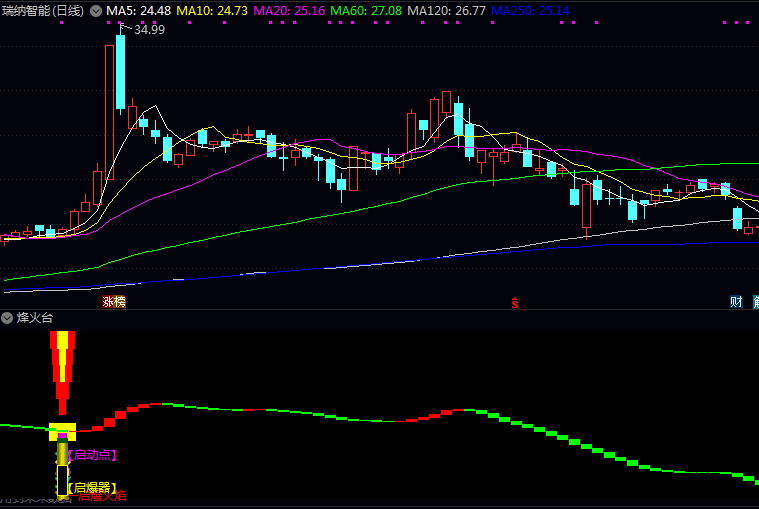Click the yellow block at the 启动点 signal

pos(62,432)
